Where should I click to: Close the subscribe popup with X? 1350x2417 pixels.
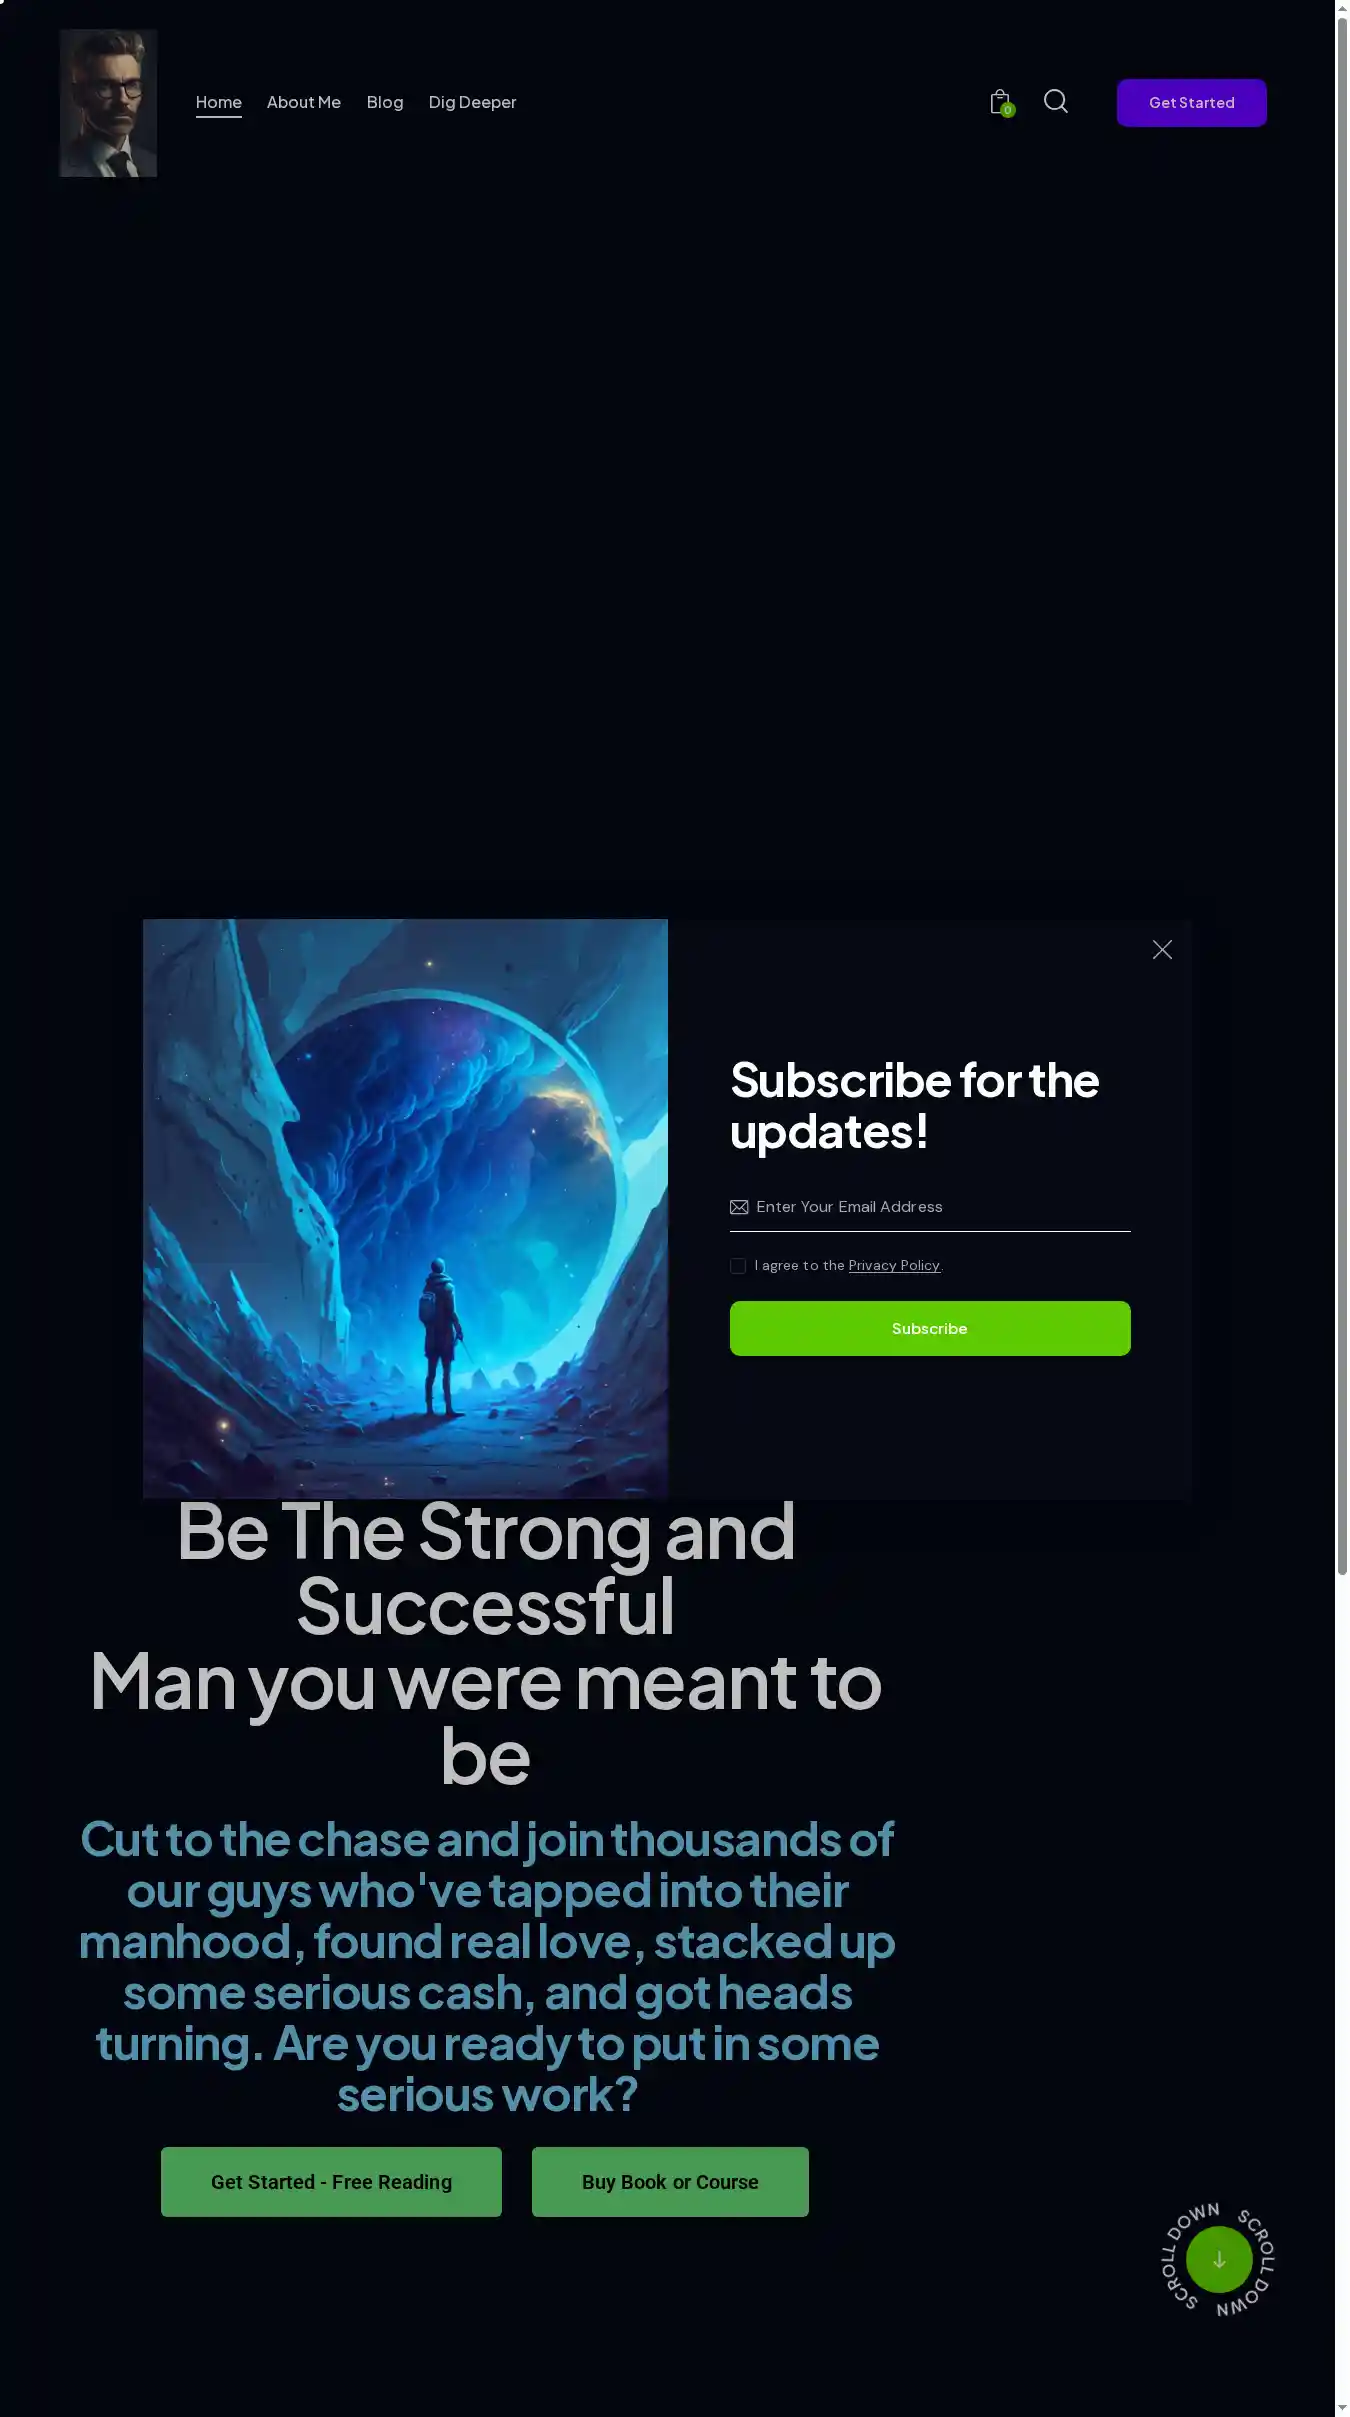click(x=1162, y=950)
